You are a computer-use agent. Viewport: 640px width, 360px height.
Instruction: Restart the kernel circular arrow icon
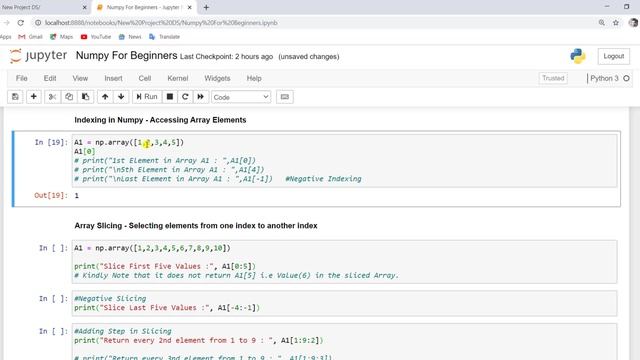(x=185, y=97)
